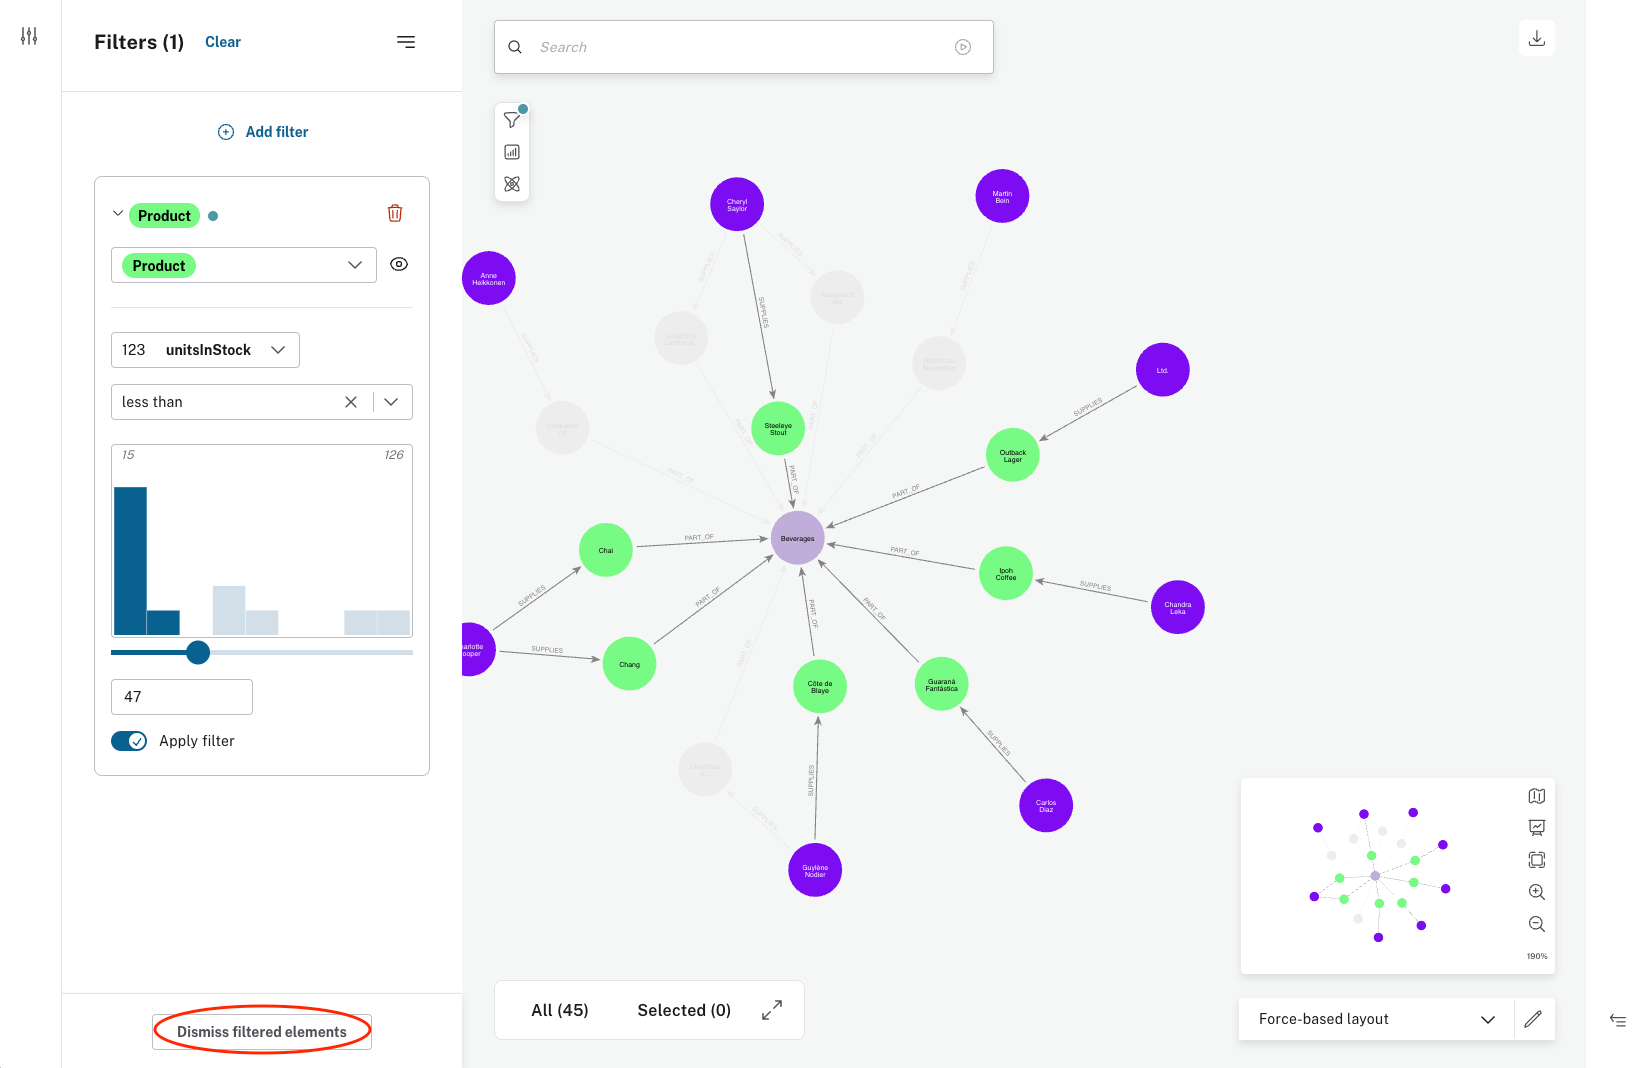Viewport: 1643px width, 1068px height.
Task: Delete the Product filter with trash icon
Action: point(394,213)
